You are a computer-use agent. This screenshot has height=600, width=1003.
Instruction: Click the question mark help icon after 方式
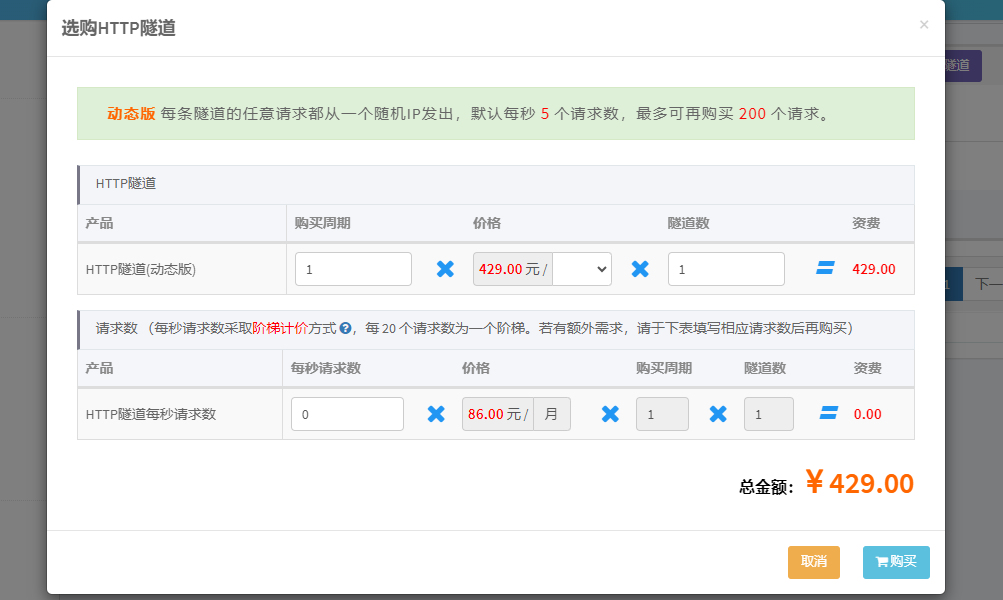(345, 328)
